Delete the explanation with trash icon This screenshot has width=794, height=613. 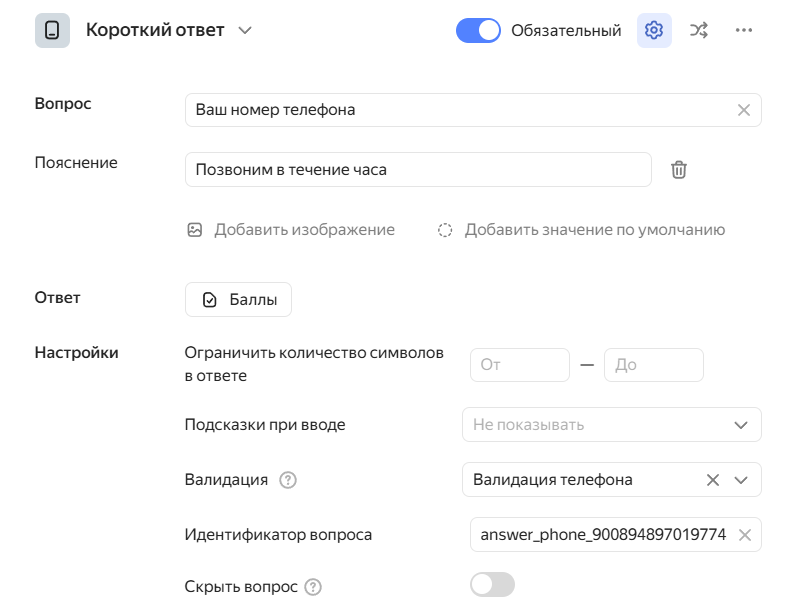pos(678,170)
